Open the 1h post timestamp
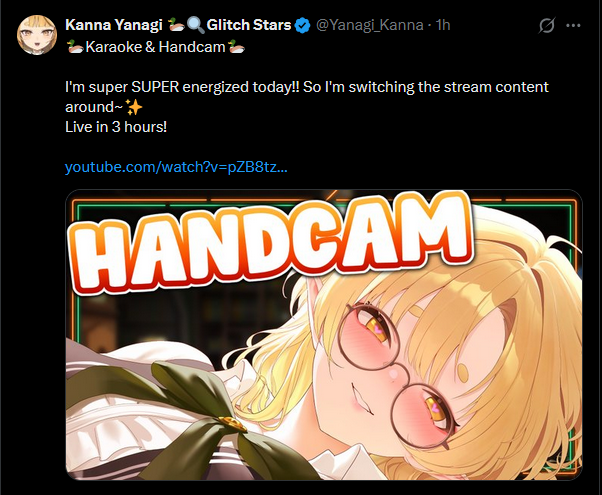 [x=443, y=25]
